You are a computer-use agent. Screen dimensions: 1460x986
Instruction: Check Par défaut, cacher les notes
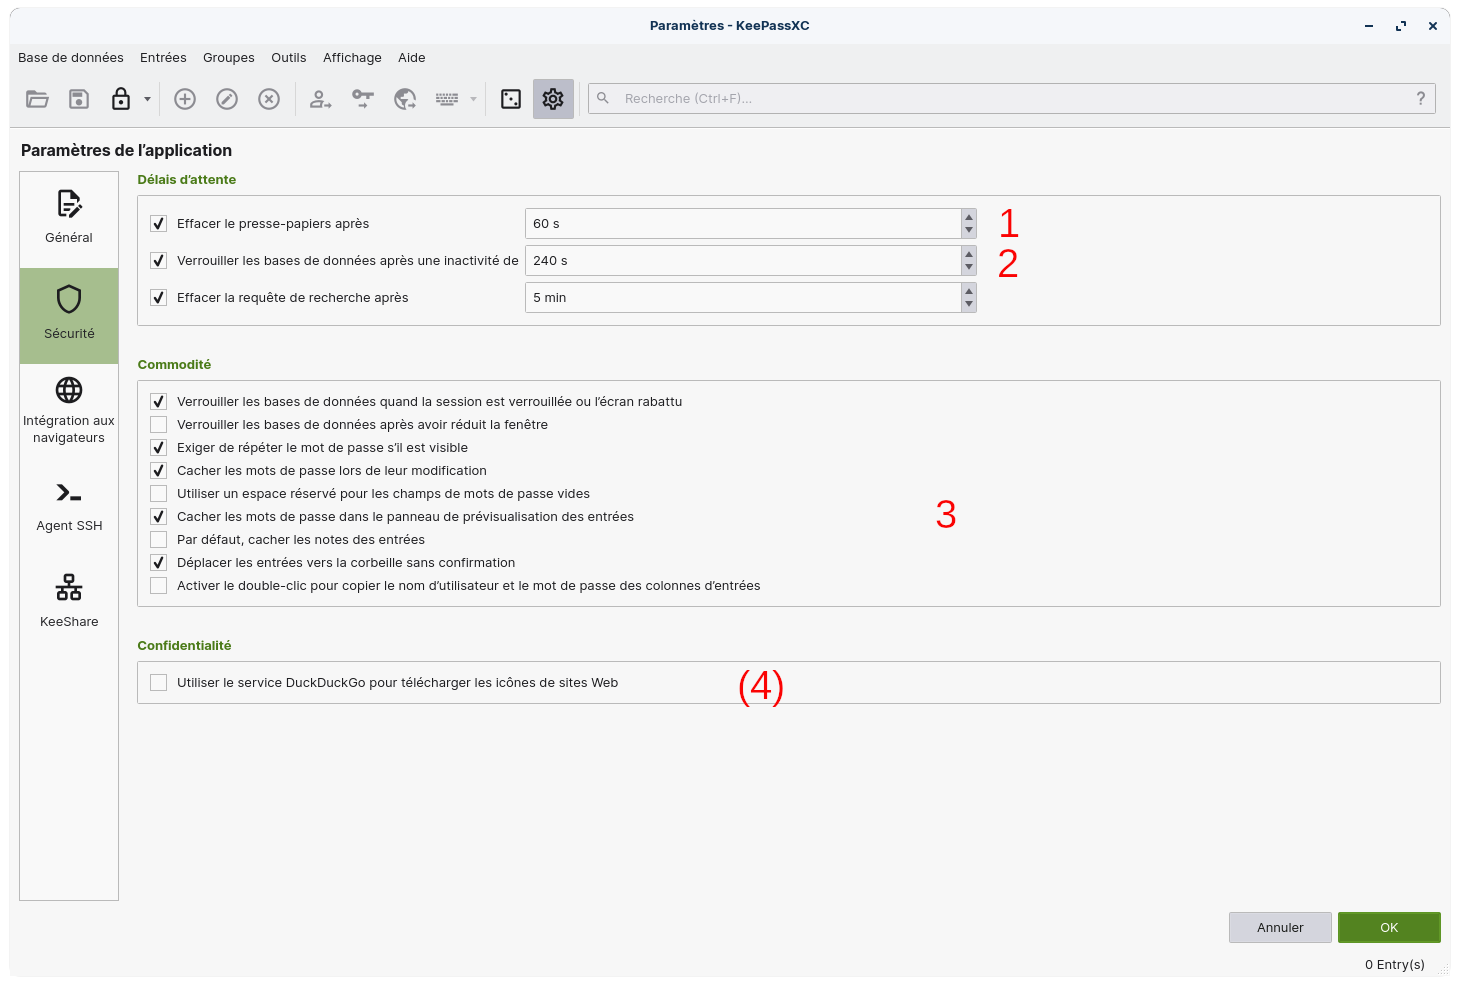(159, 540)
